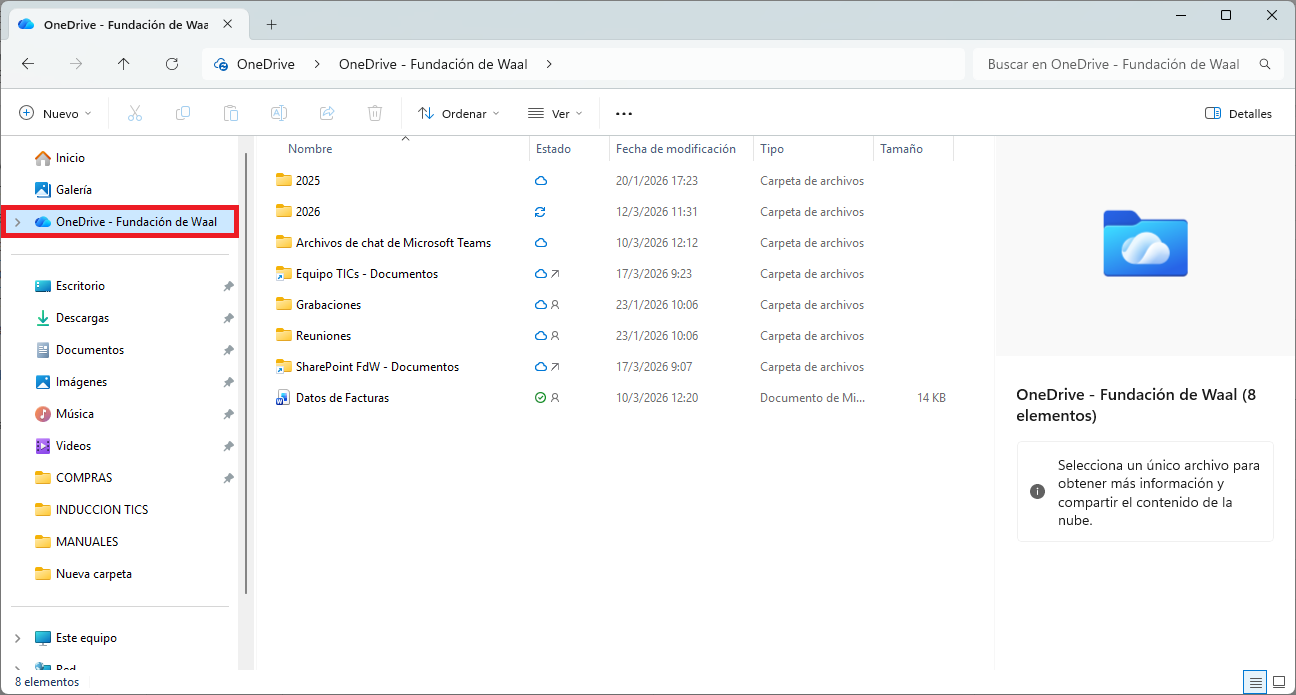
Task: Unpin COMPRAS using its pin icon
Action: [228, 478]
